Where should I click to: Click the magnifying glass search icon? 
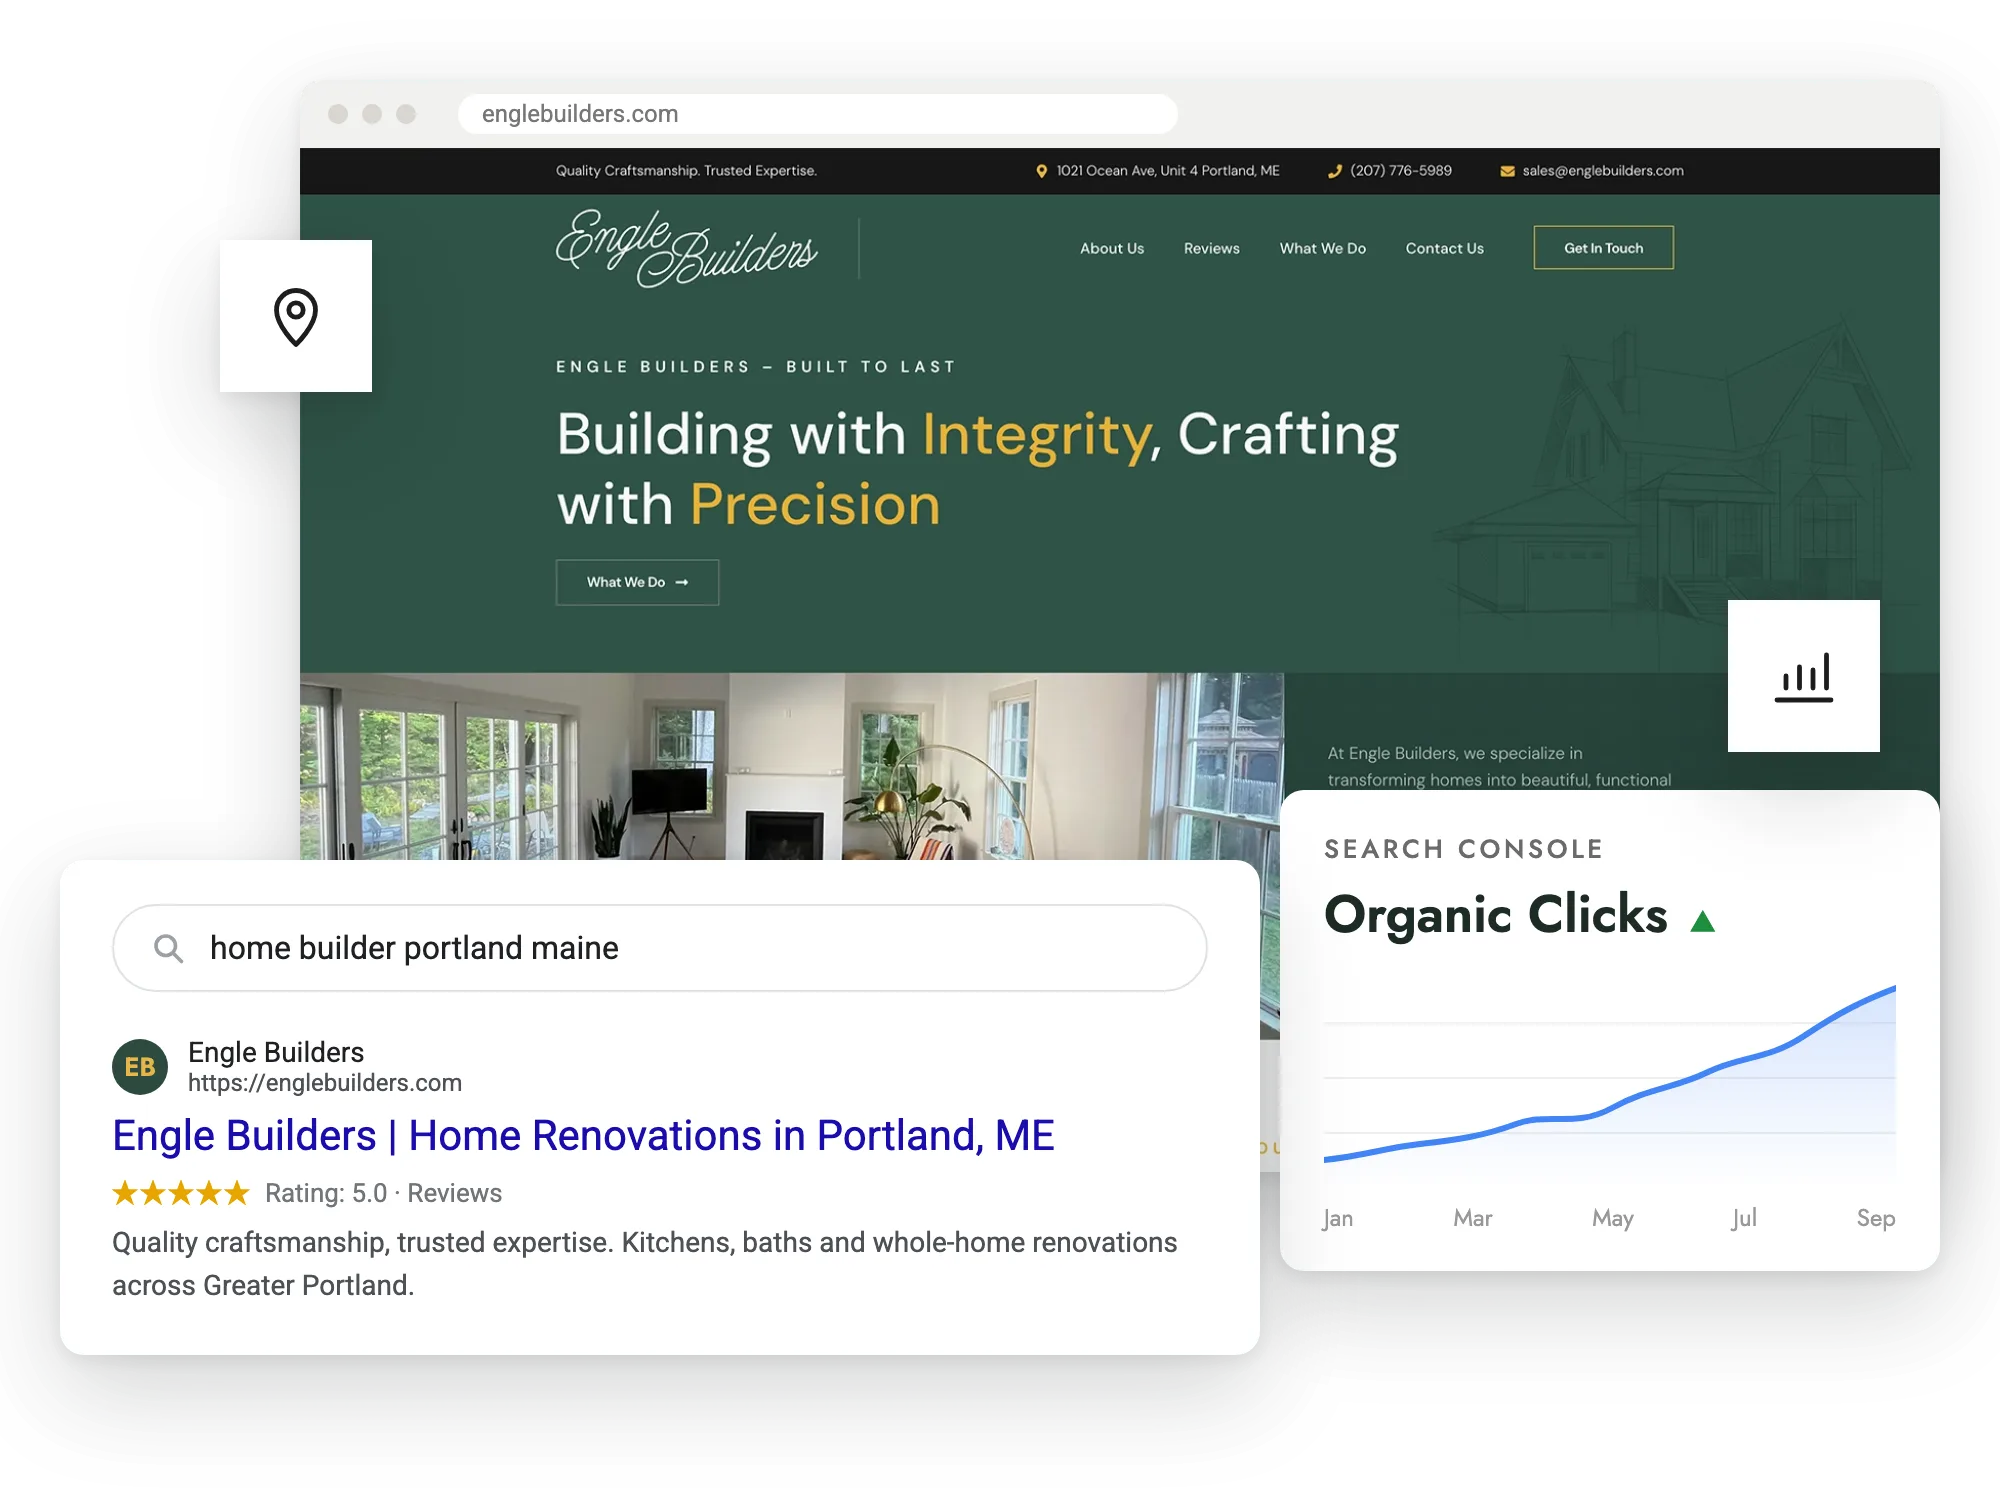169,948
